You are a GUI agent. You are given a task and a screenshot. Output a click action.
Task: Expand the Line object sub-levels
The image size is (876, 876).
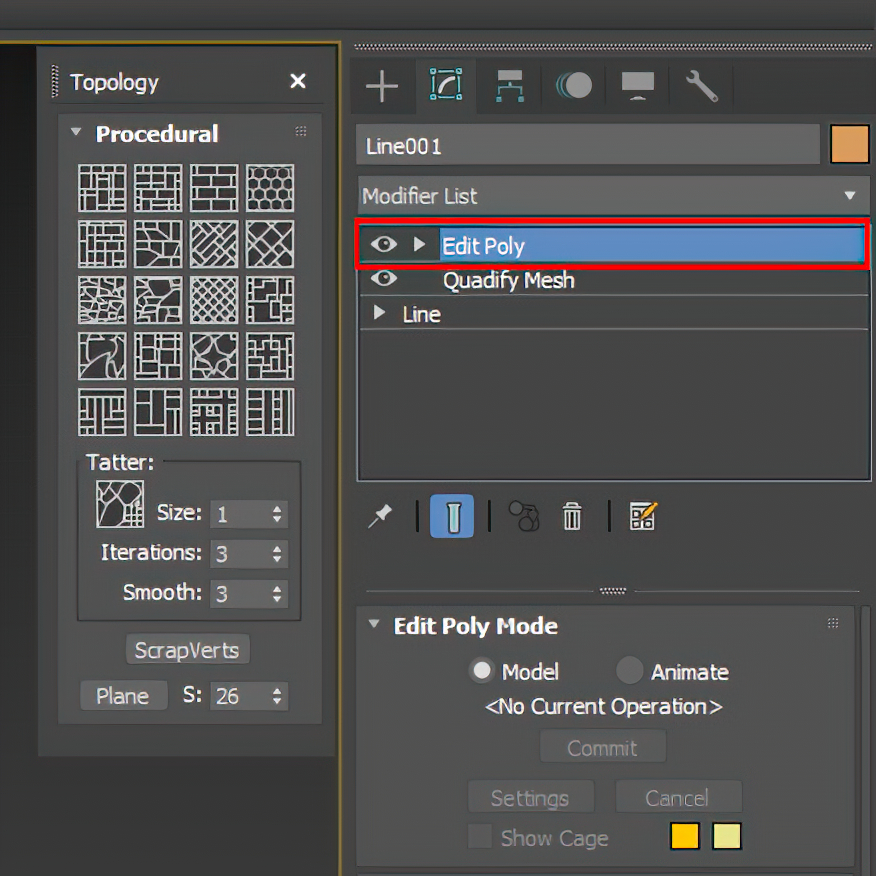pyautogui.click(x=379, y=313)
